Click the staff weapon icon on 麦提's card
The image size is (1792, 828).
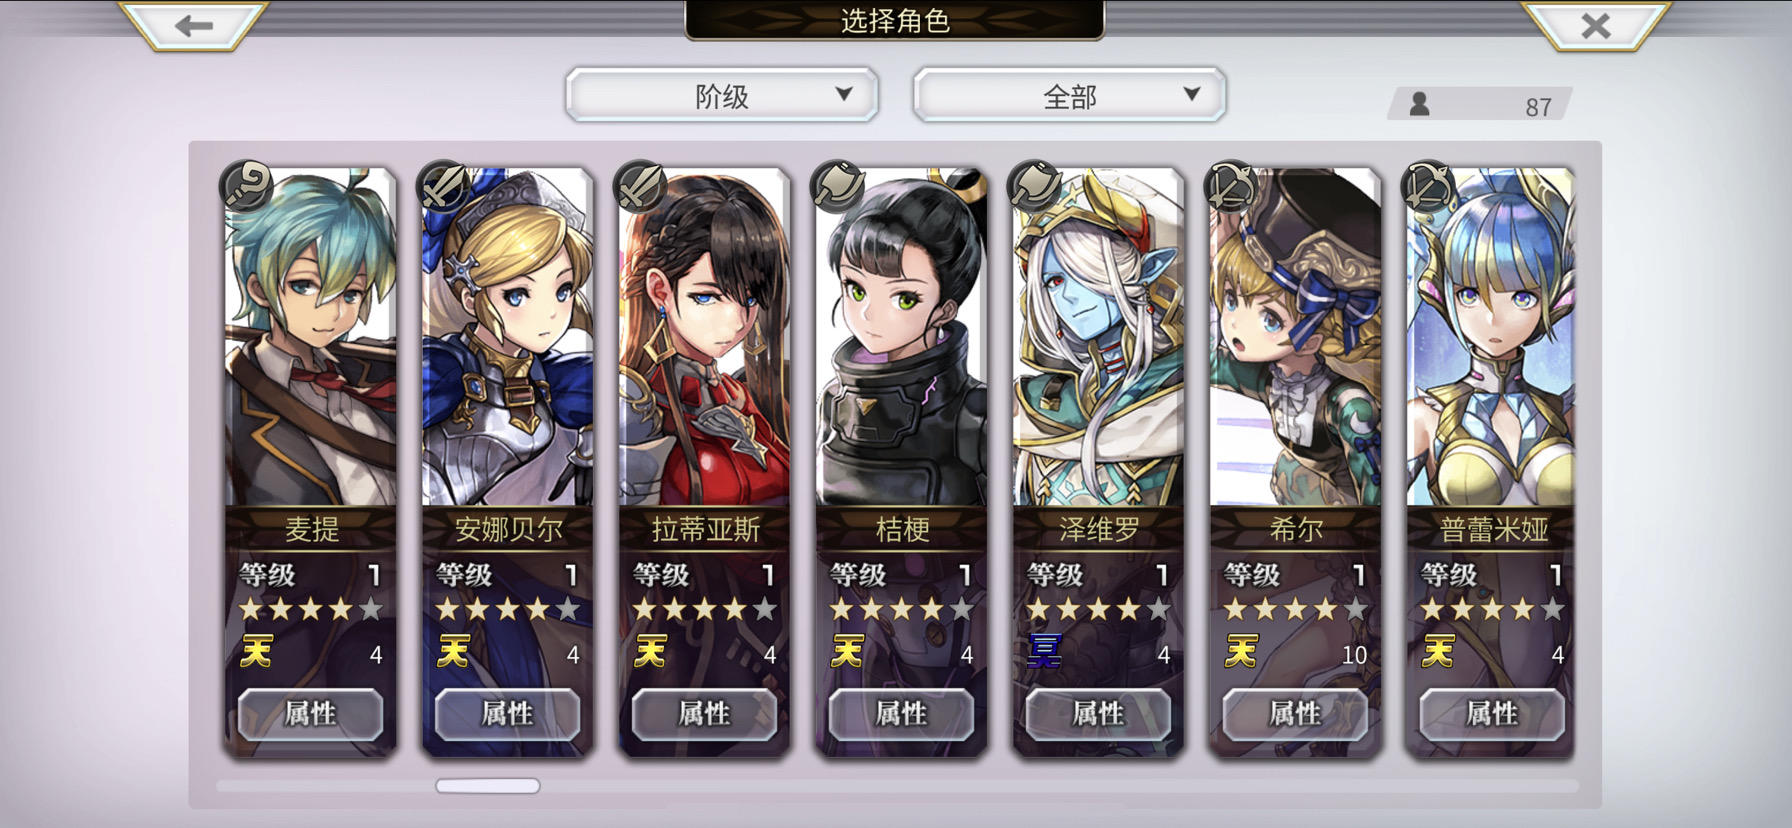[x=246, y=185]
